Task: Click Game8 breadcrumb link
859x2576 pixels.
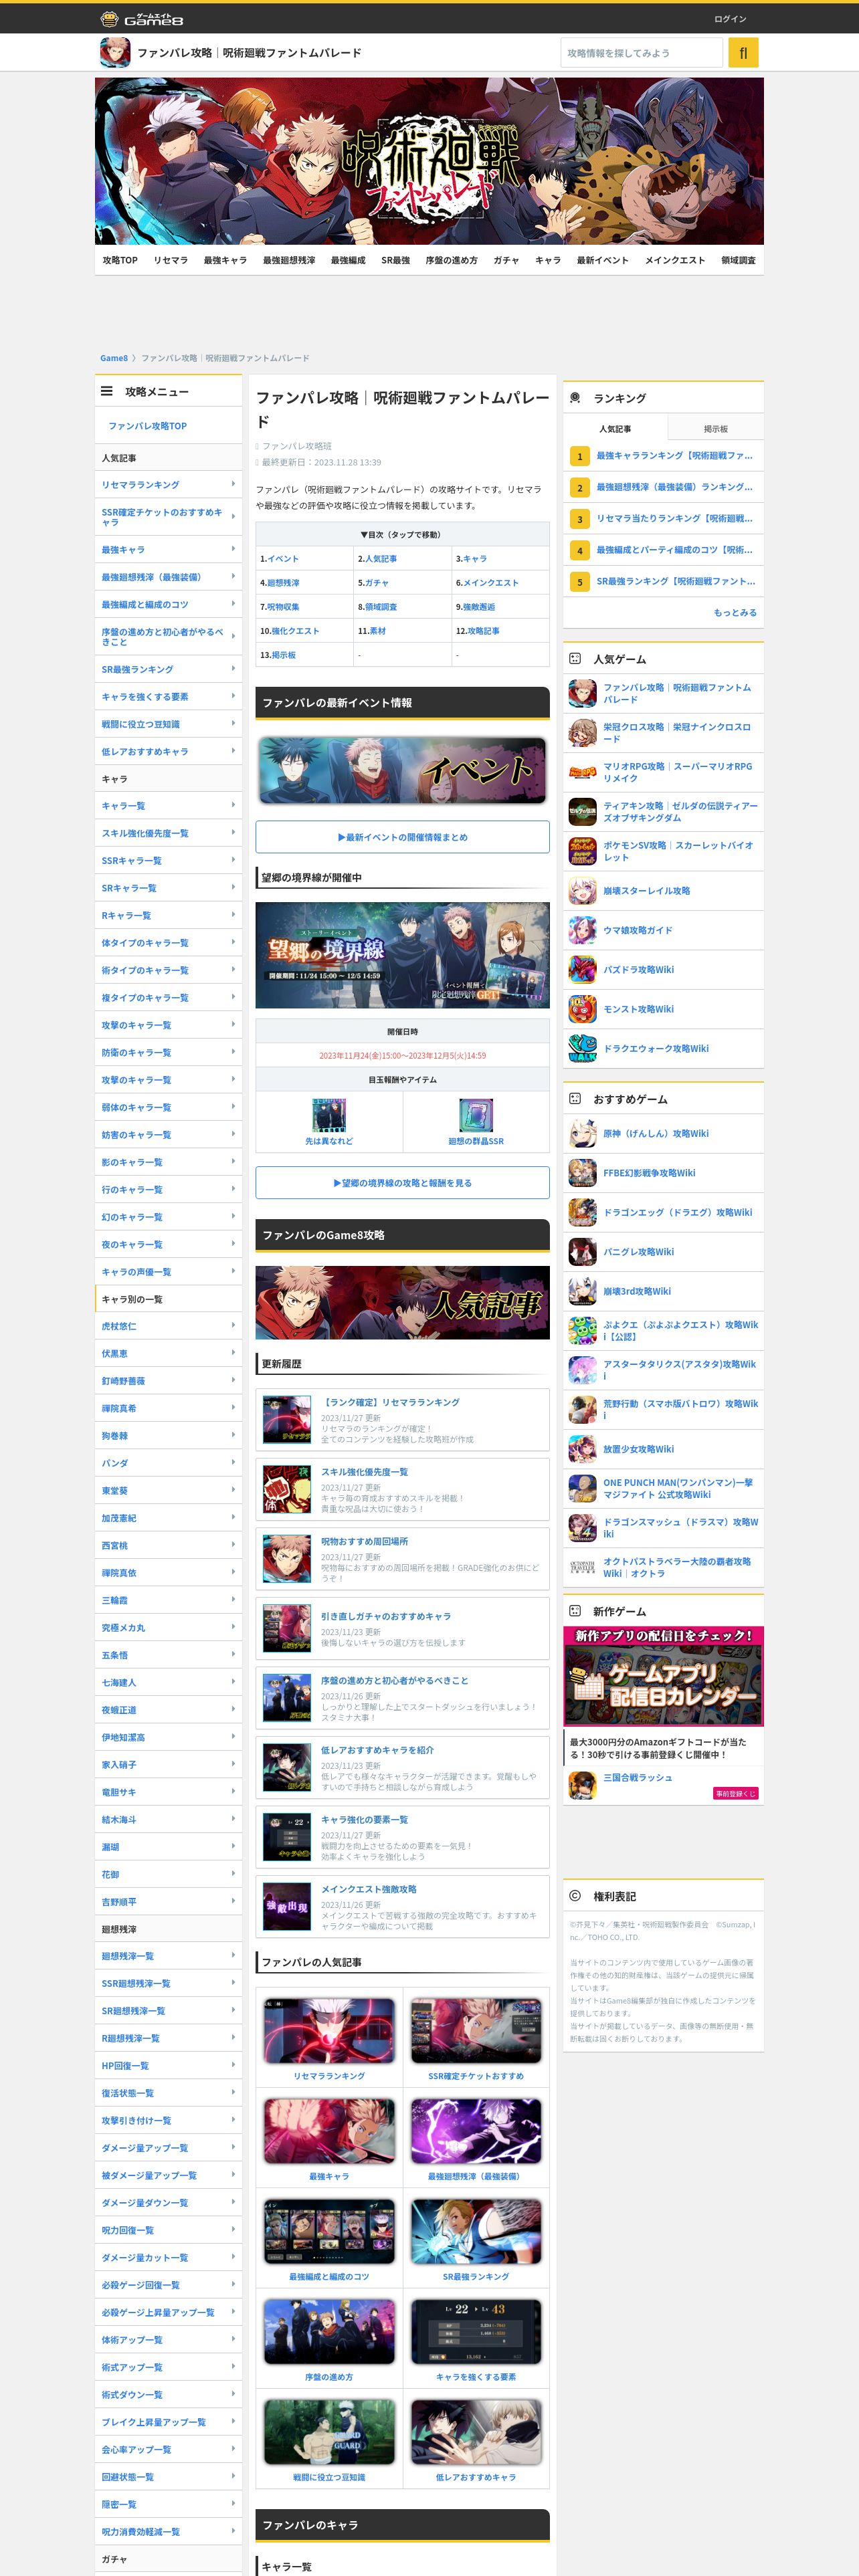Action: point(114,358)
